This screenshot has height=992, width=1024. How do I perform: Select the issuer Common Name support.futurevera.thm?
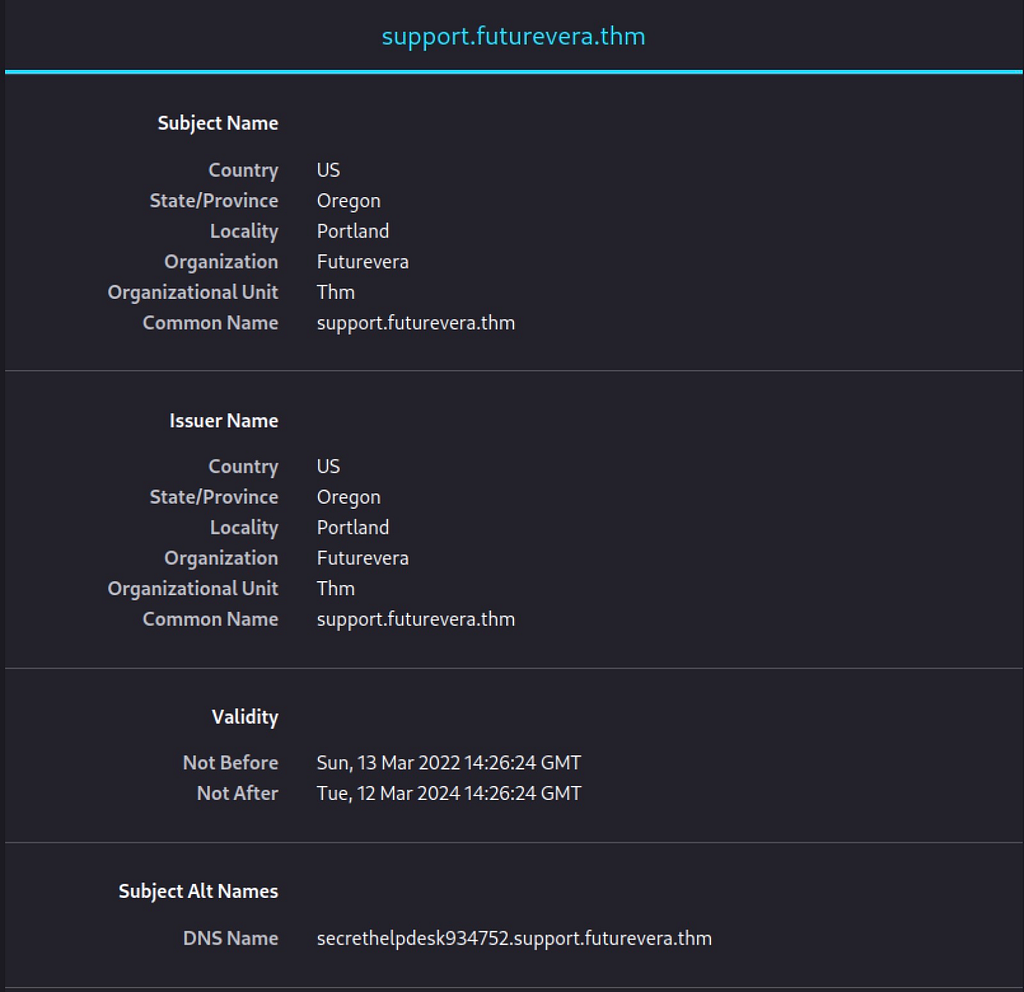click(x=416, y=620)
